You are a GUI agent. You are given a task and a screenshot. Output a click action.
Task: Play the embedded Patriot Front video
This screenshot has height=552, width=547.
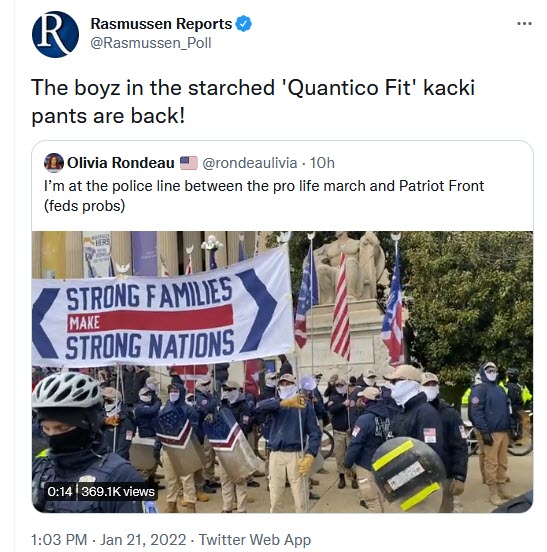coord(282,372)
